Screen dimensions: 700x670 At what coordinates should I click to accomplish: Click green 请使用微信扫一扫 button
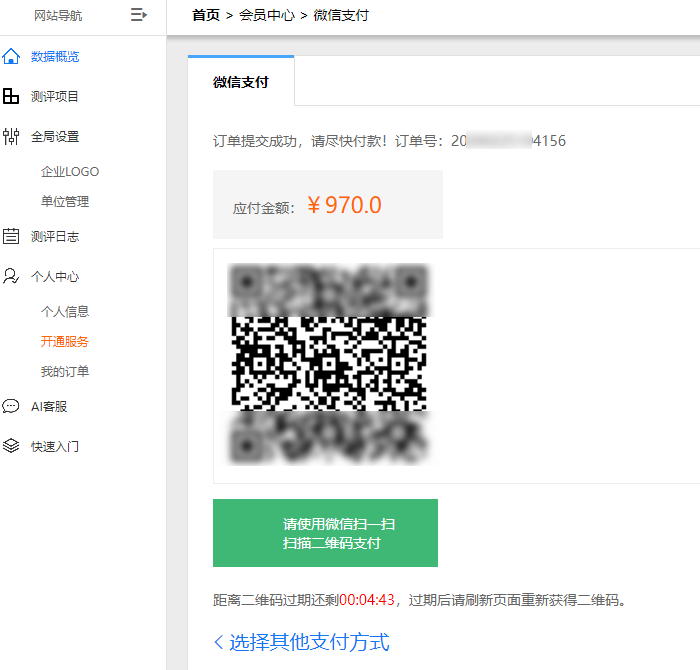point(325,533)
